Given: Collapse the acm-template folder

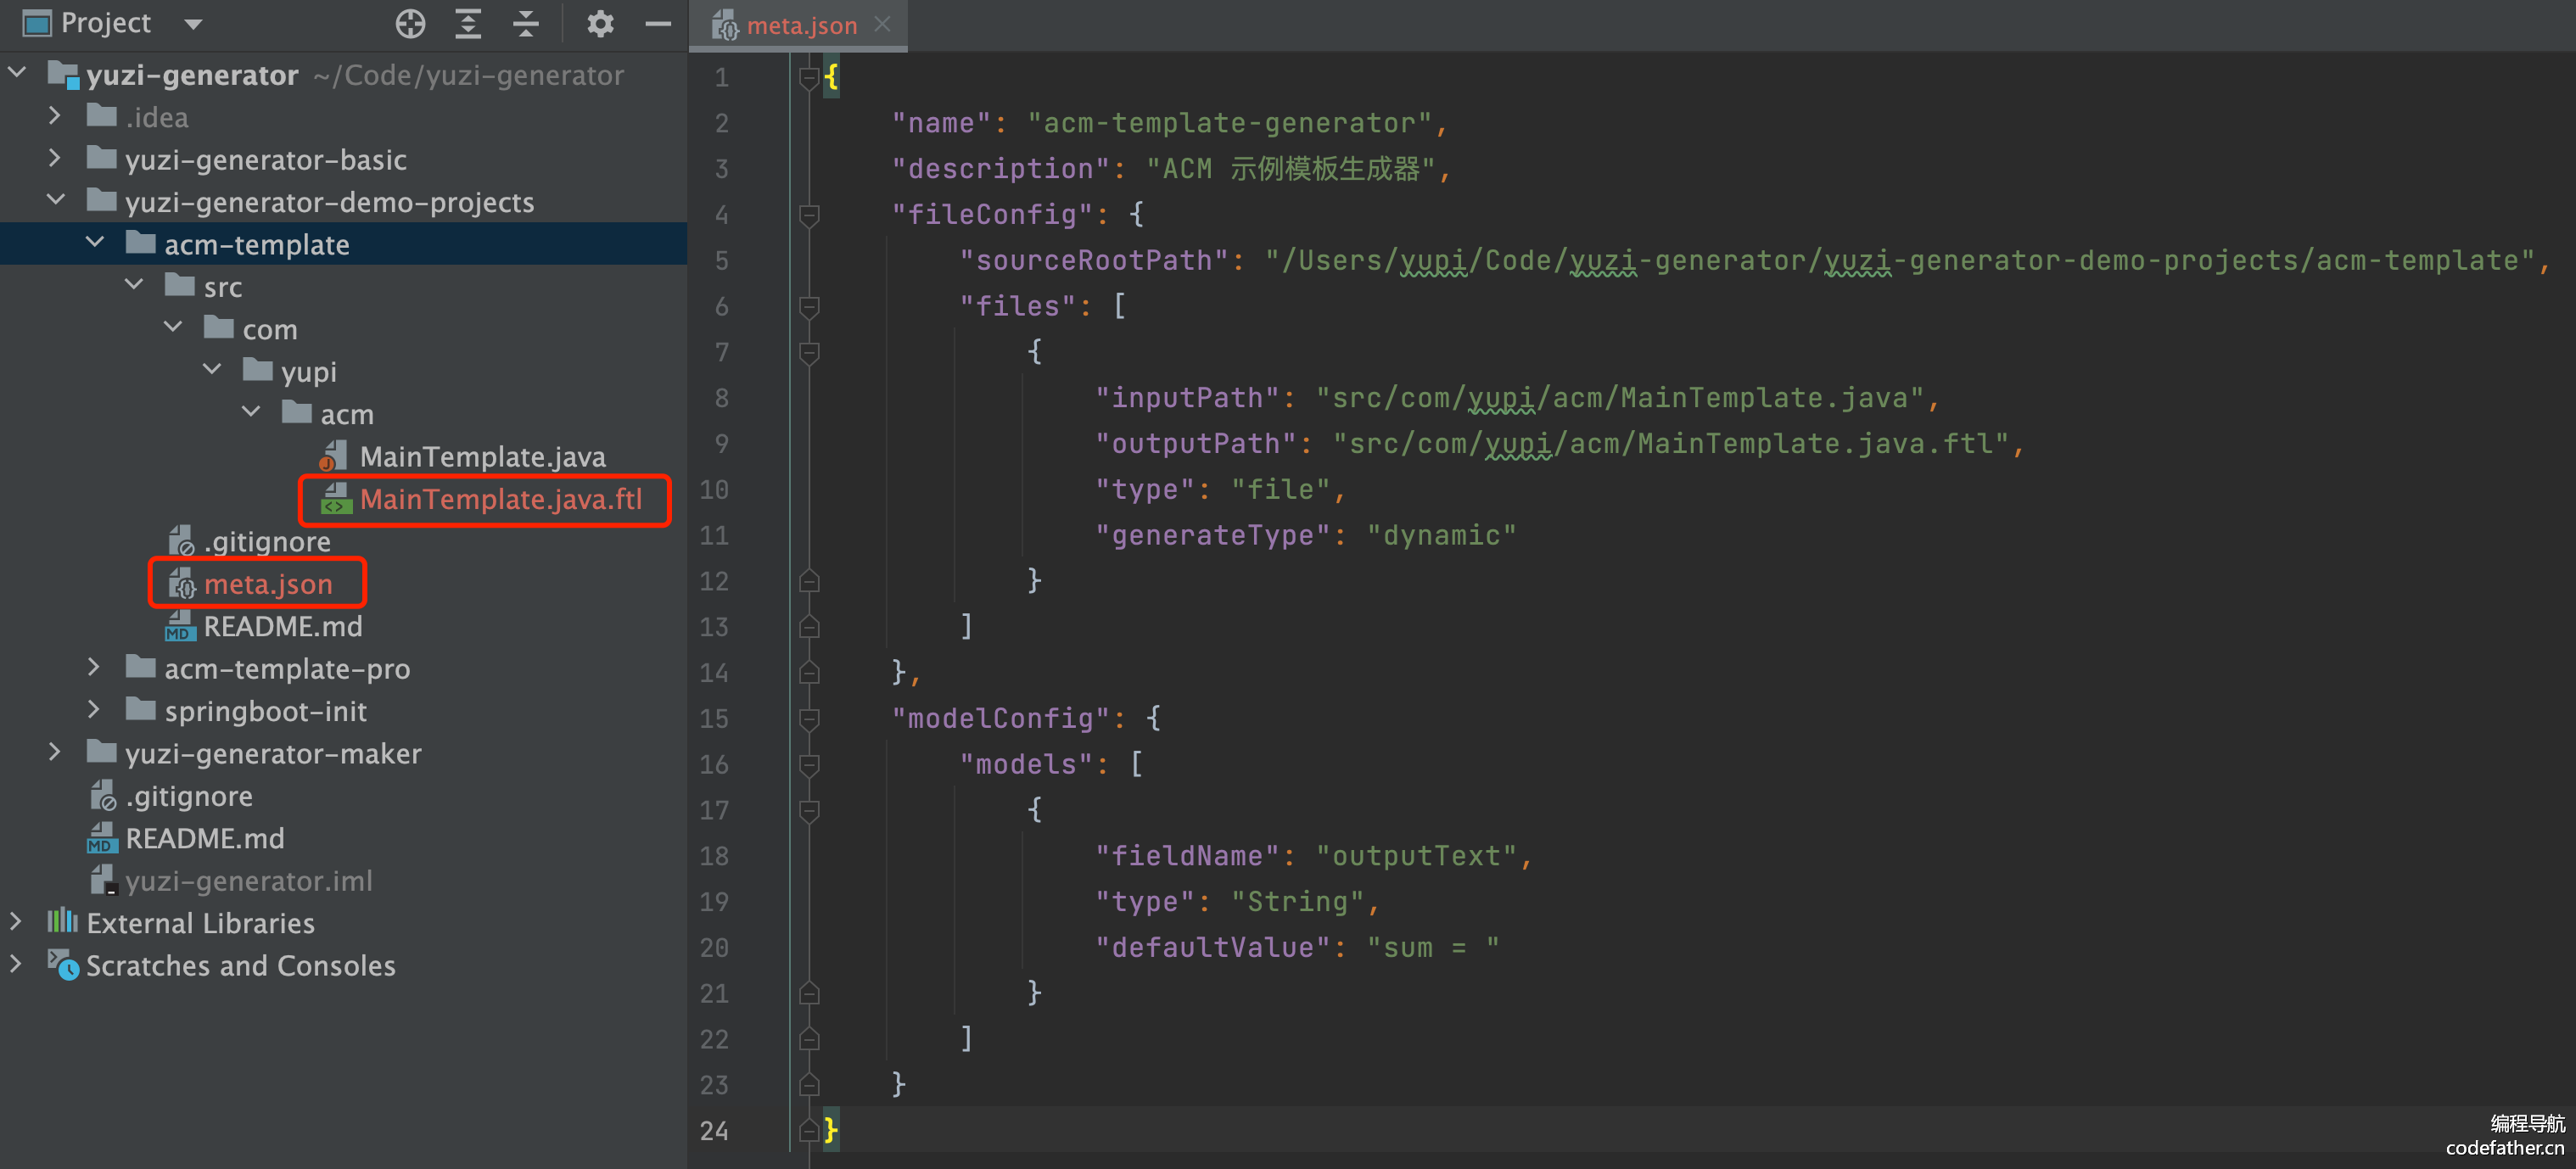Looking at the screenshot, I should pyautogui.click(x=95, y=243).
